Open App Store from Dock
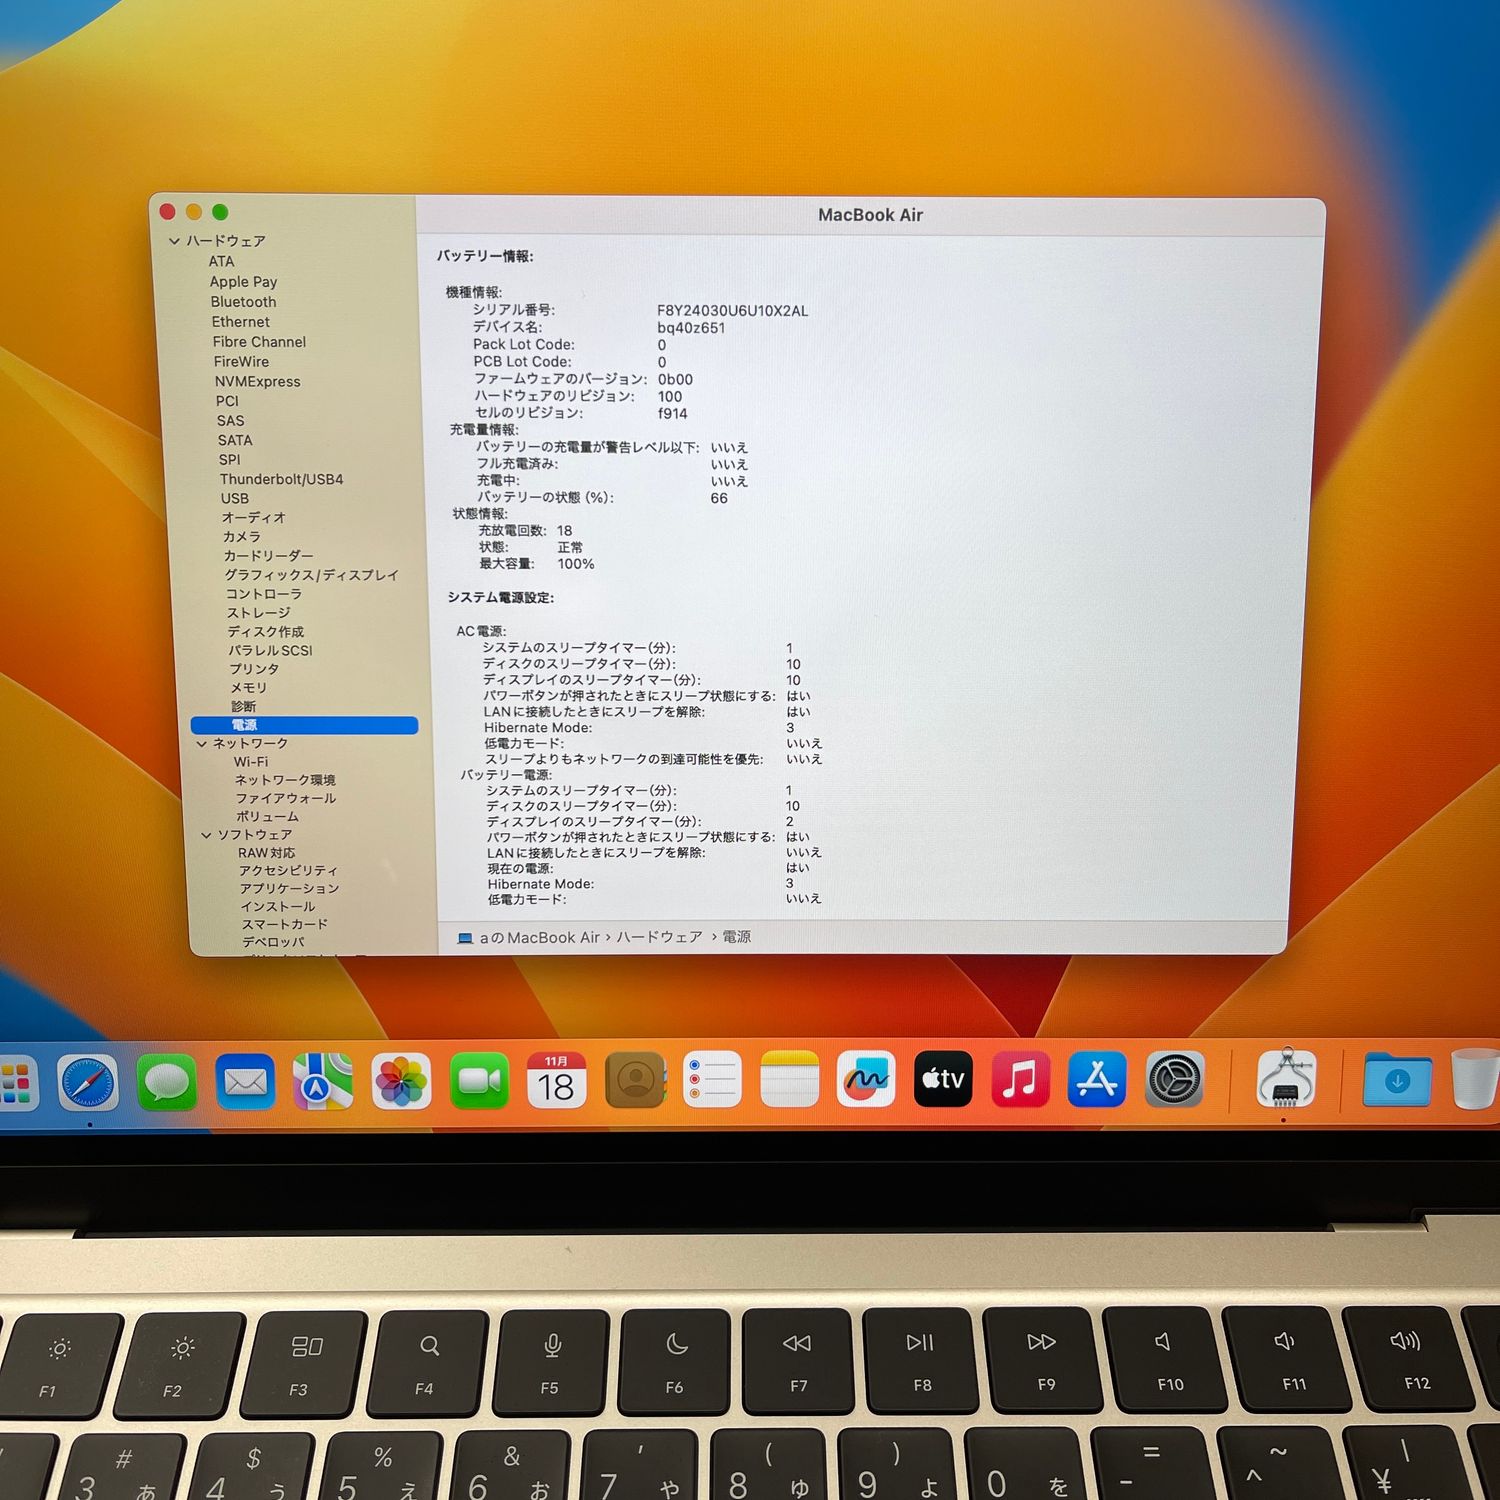This screenshot has height=1500, width=1500. pyautogui.click(x=1097, y=1080)
